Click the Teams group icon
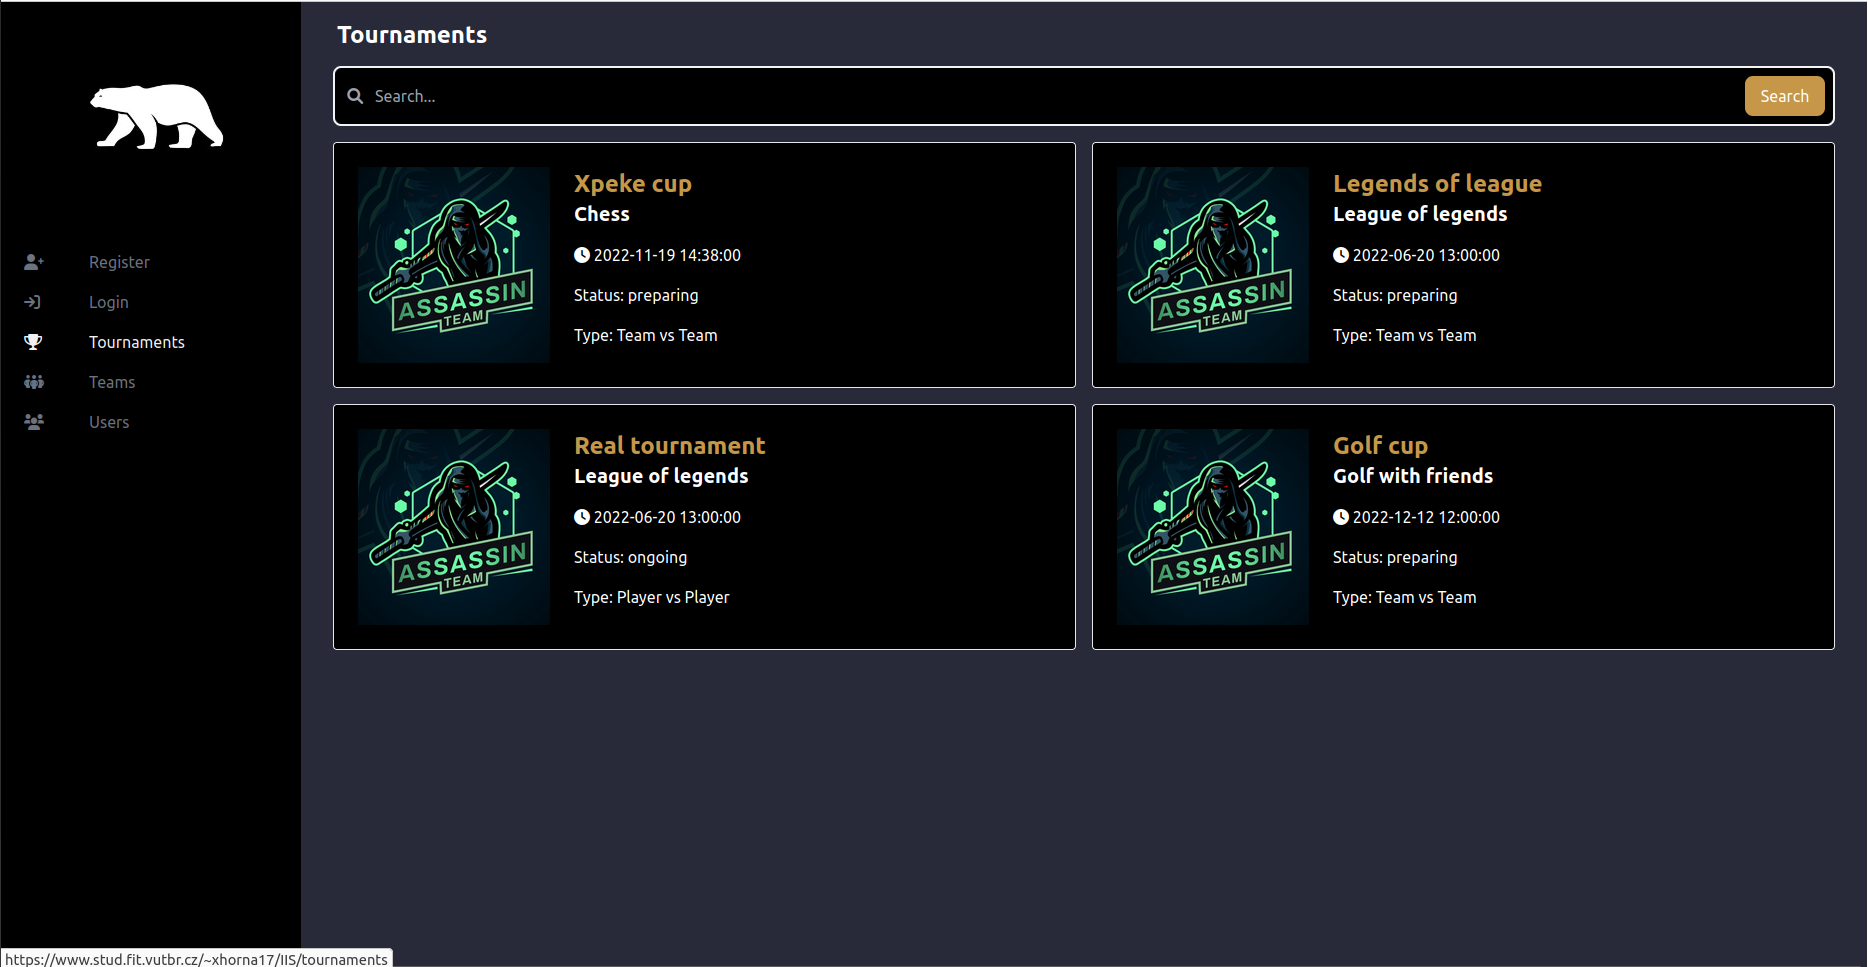Viewport: 1868px width, 967px height. pos(34,382)
